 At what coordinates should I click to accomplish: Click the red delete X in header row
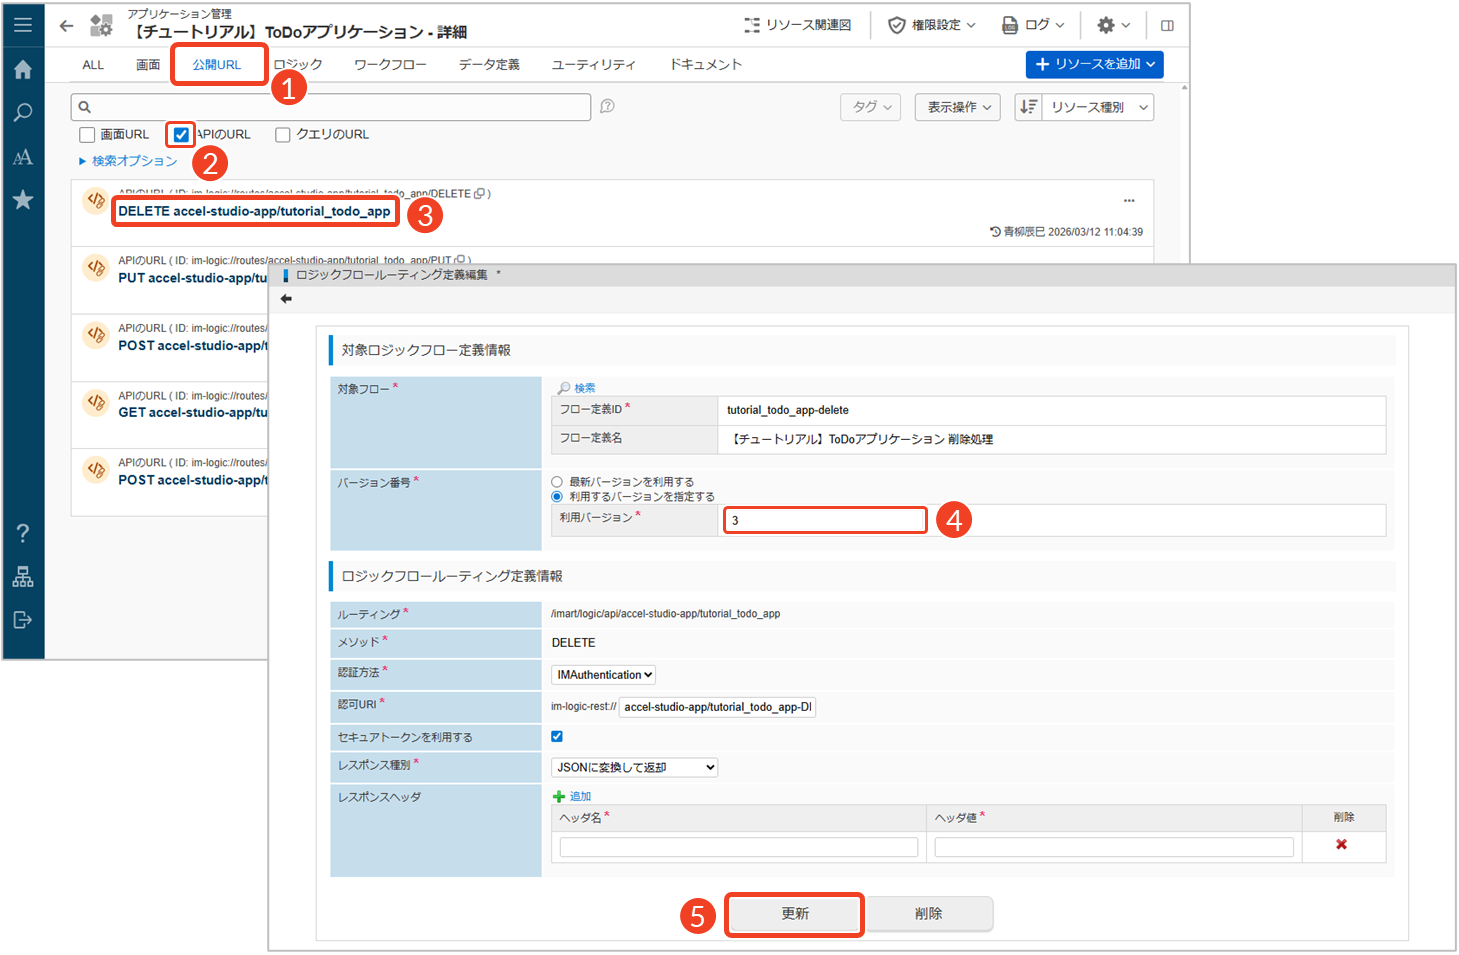coord(1341,845)
